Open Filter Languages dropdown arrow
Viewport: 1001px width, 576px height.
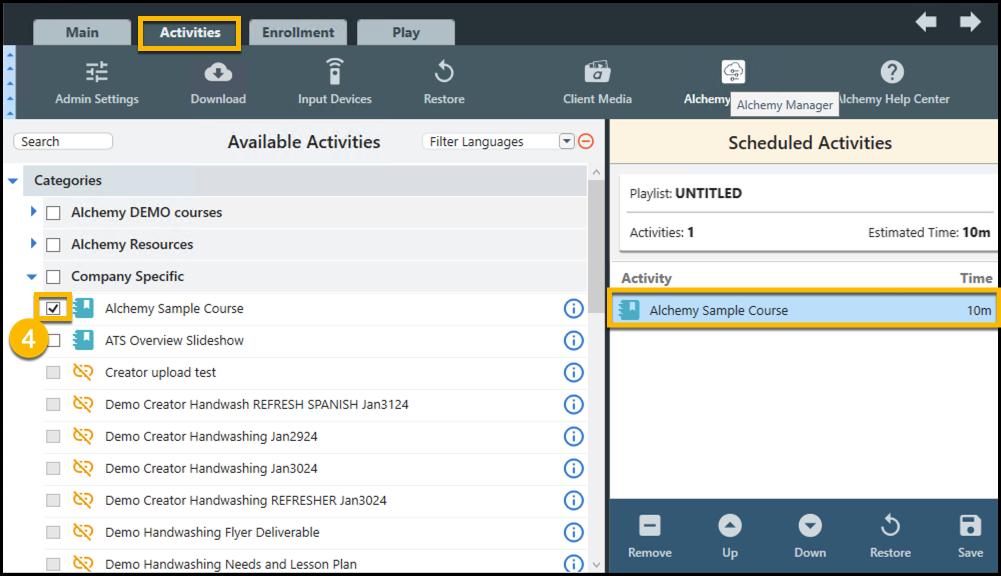[x=566, y=141]
